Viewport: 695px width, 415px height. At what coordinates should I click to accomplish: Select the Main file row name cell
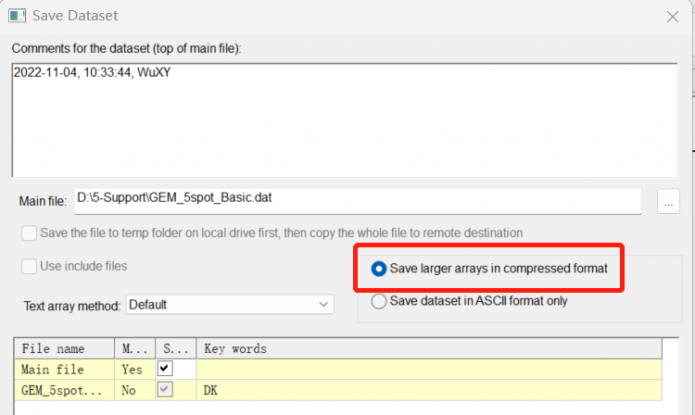pos(63,369)
